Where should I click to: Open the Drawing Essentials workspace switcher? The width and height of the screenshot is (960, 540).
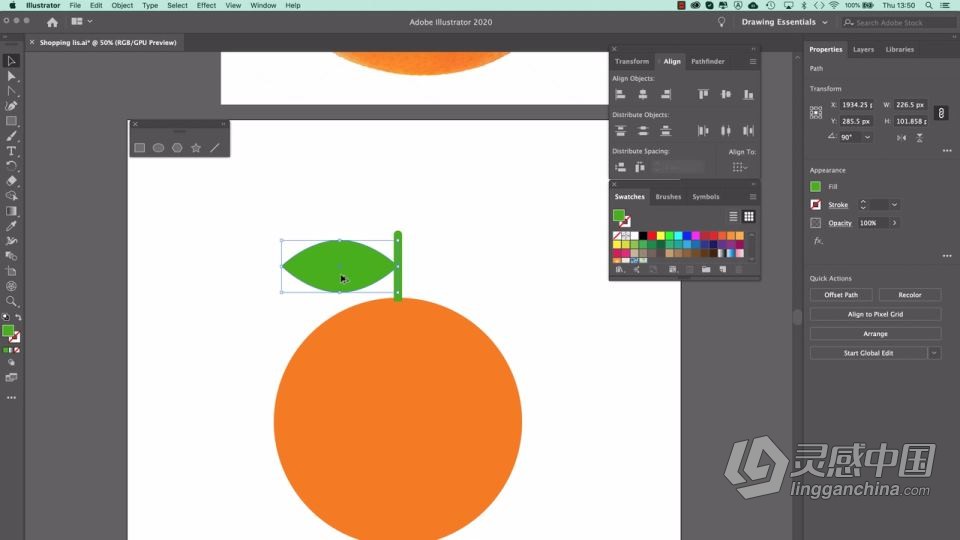click(x=784, y=22)
